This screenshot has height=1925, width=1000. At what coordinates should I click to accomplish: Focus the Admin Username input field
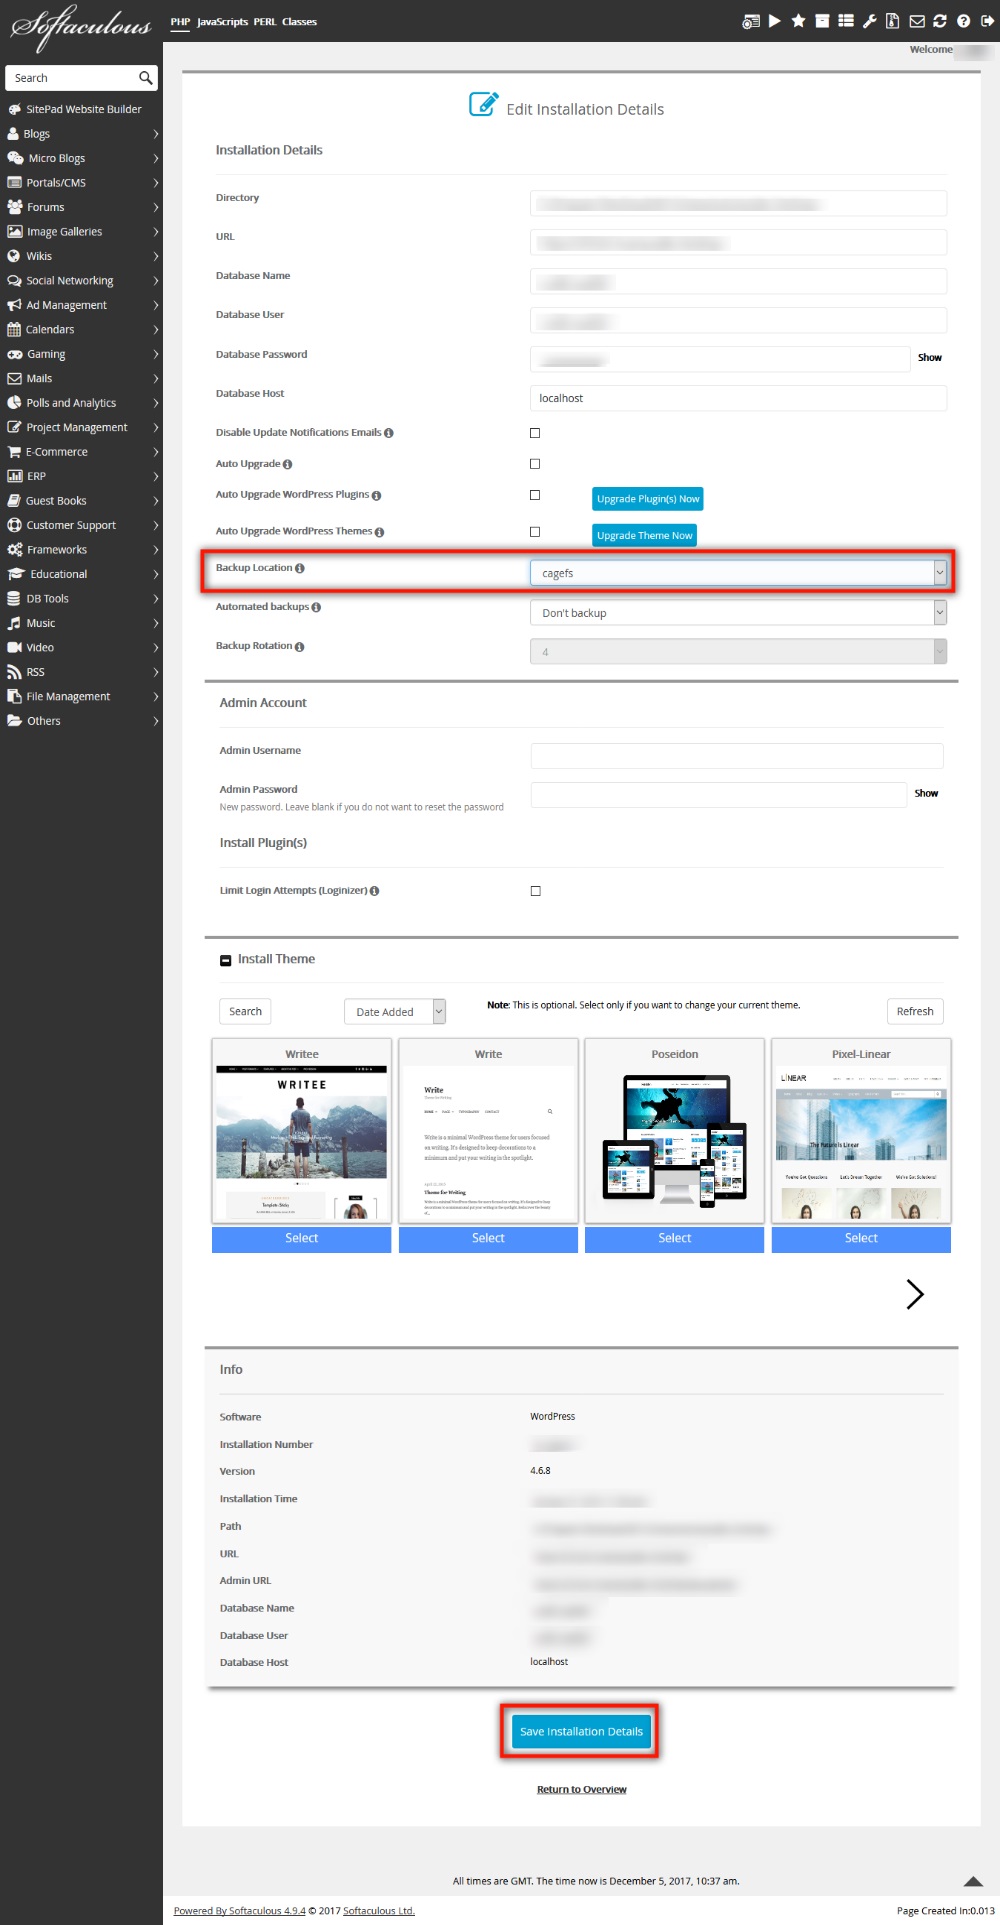[737, 756]
